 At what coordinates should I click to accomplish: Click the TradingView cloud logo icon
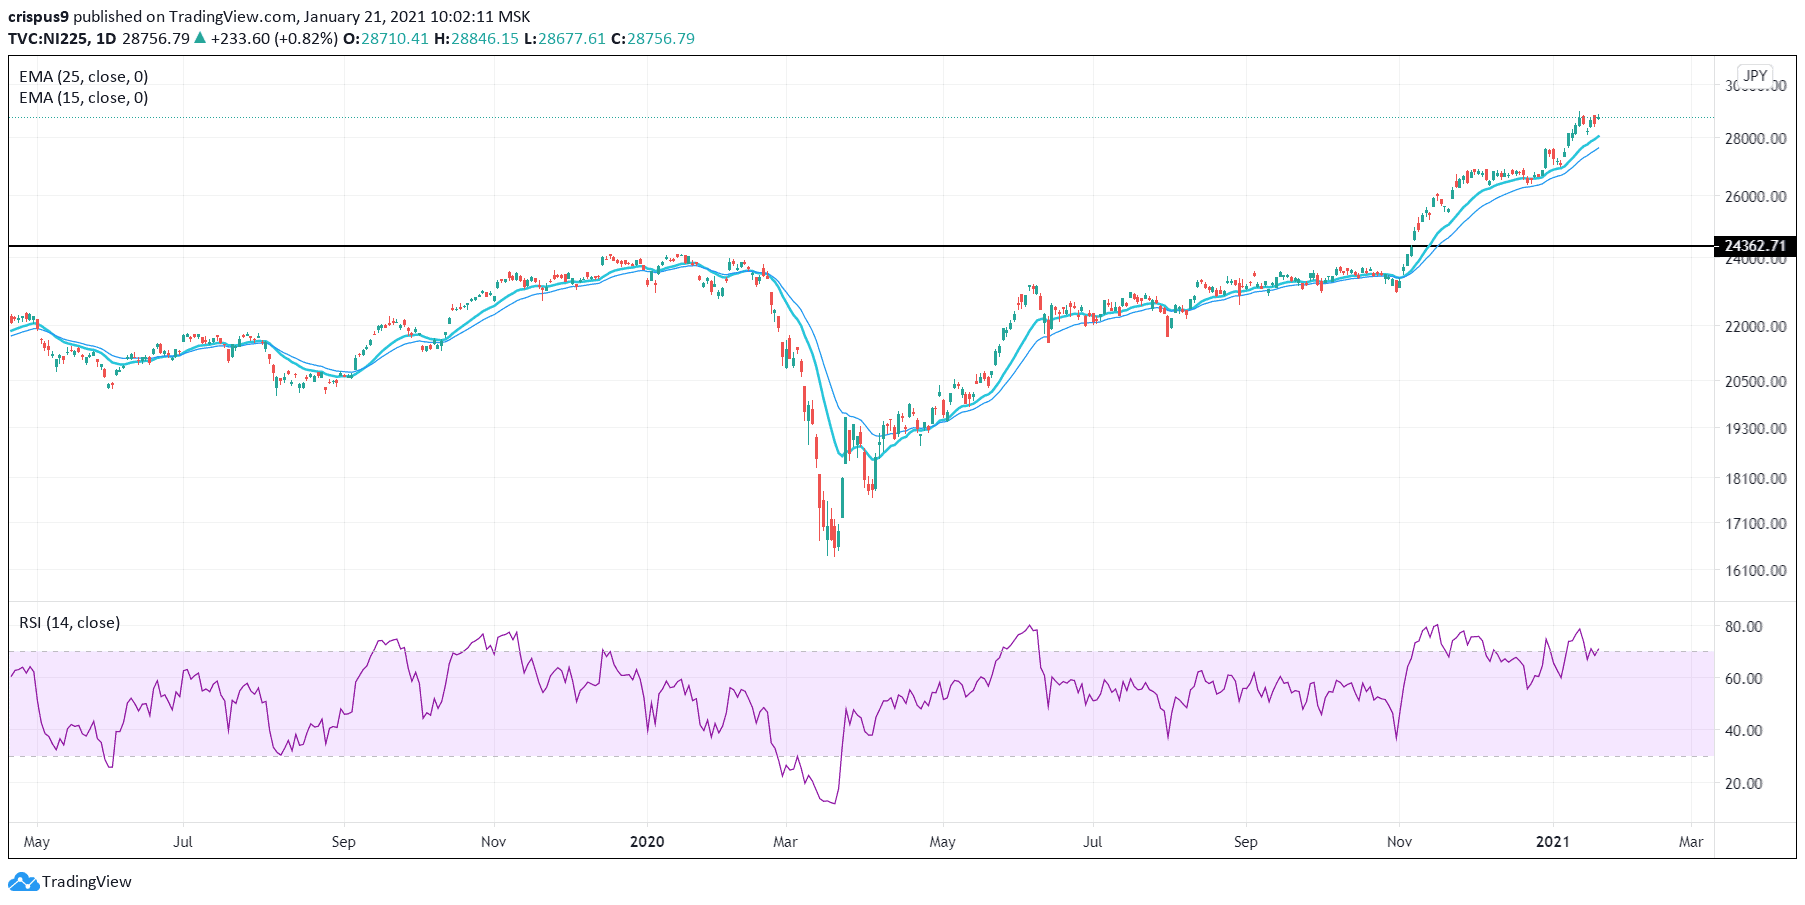[23, 882]
